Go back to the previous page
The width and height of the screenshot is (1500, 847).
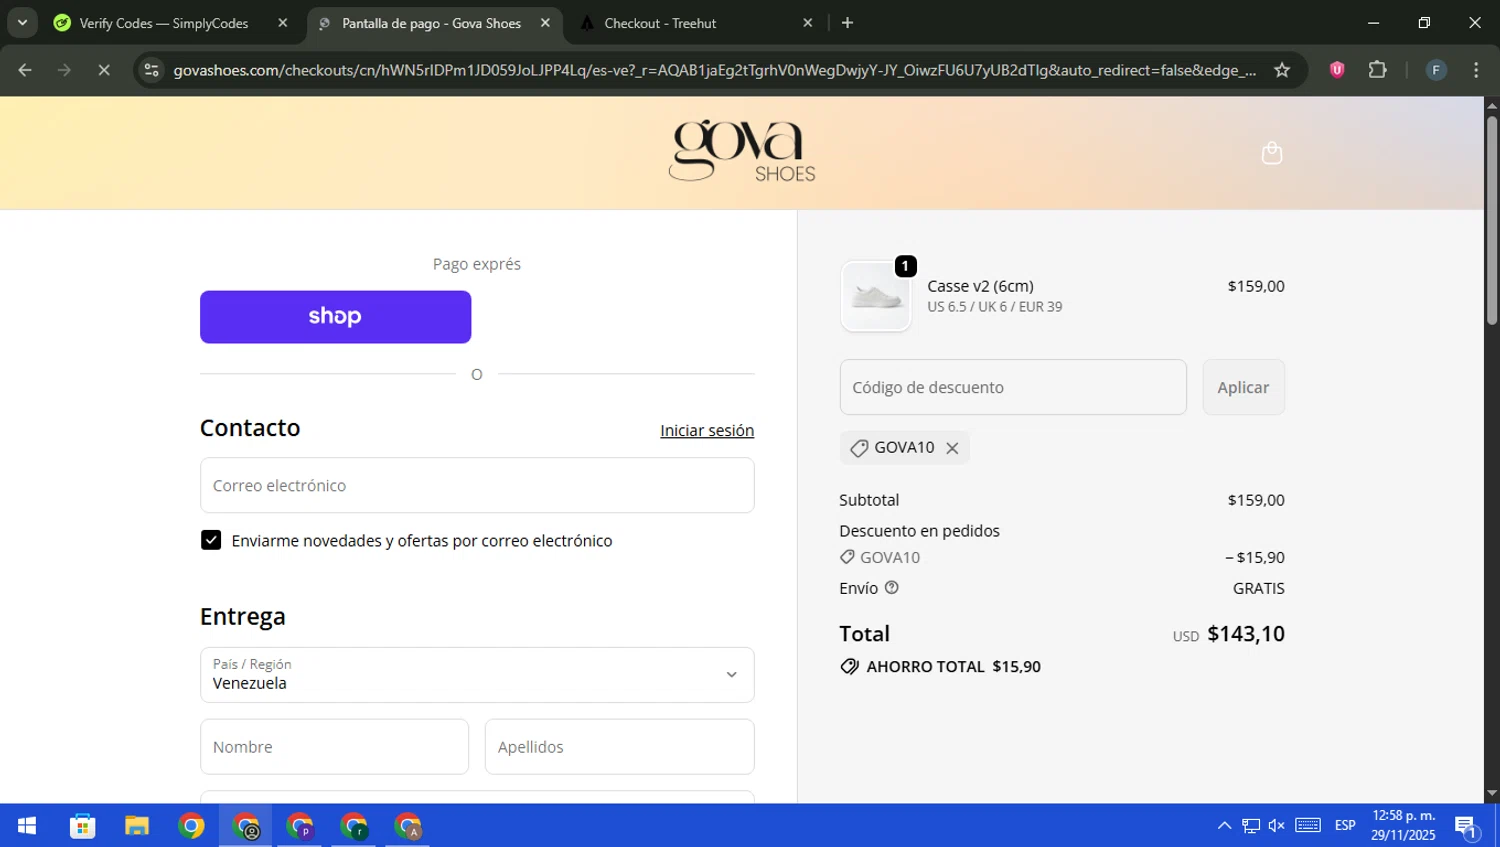point(25,70)
